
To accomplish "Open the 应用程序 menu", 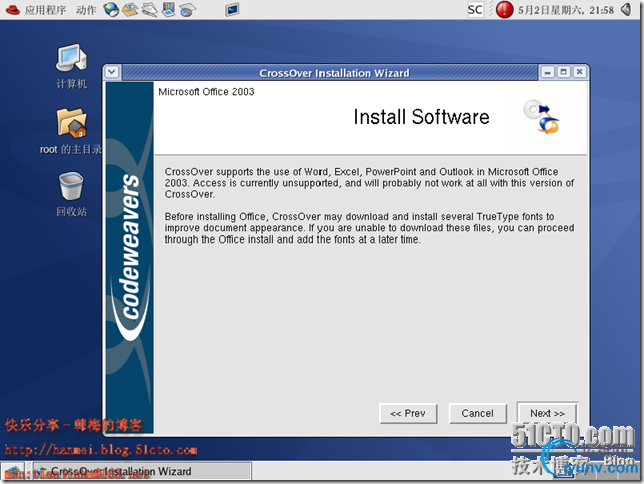I will point(45,10).
